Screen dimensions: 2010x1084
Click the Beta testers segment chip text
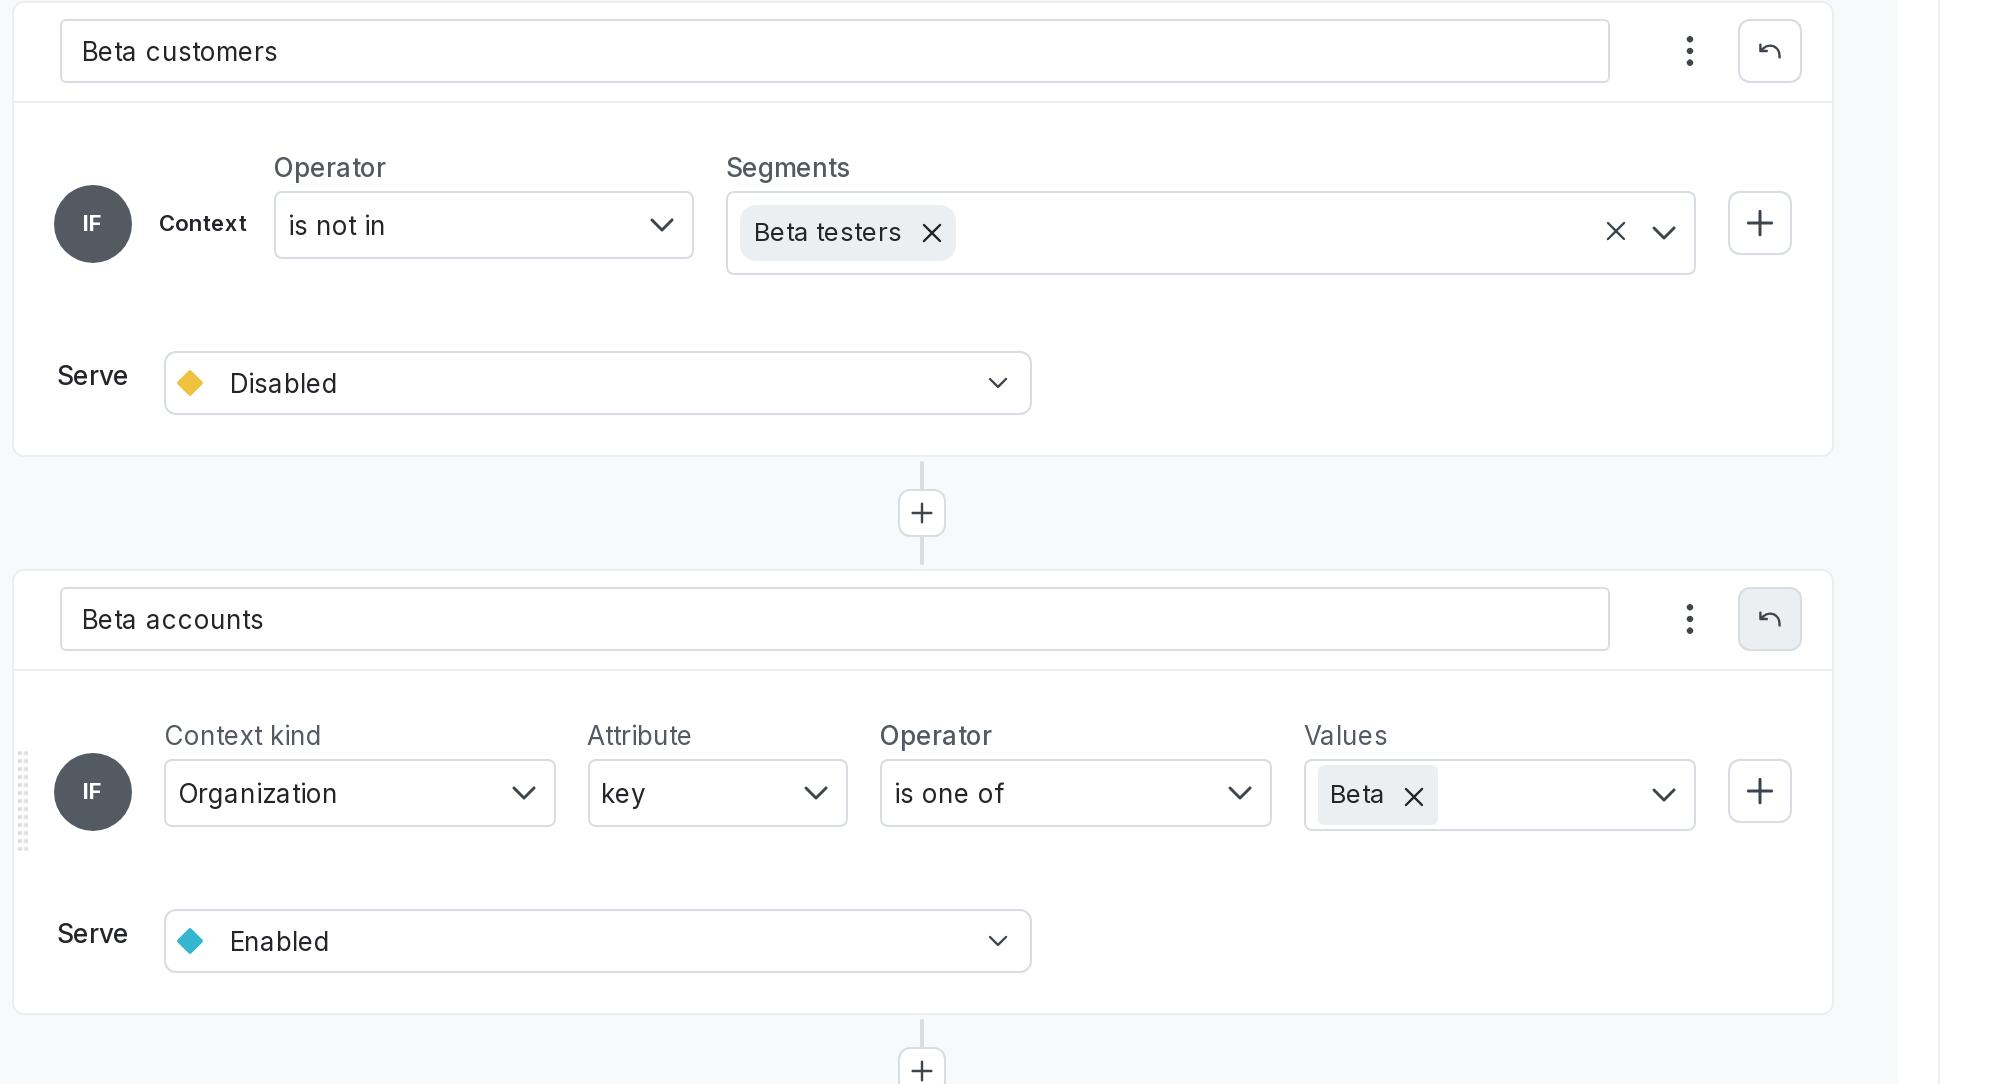(827, 232)
